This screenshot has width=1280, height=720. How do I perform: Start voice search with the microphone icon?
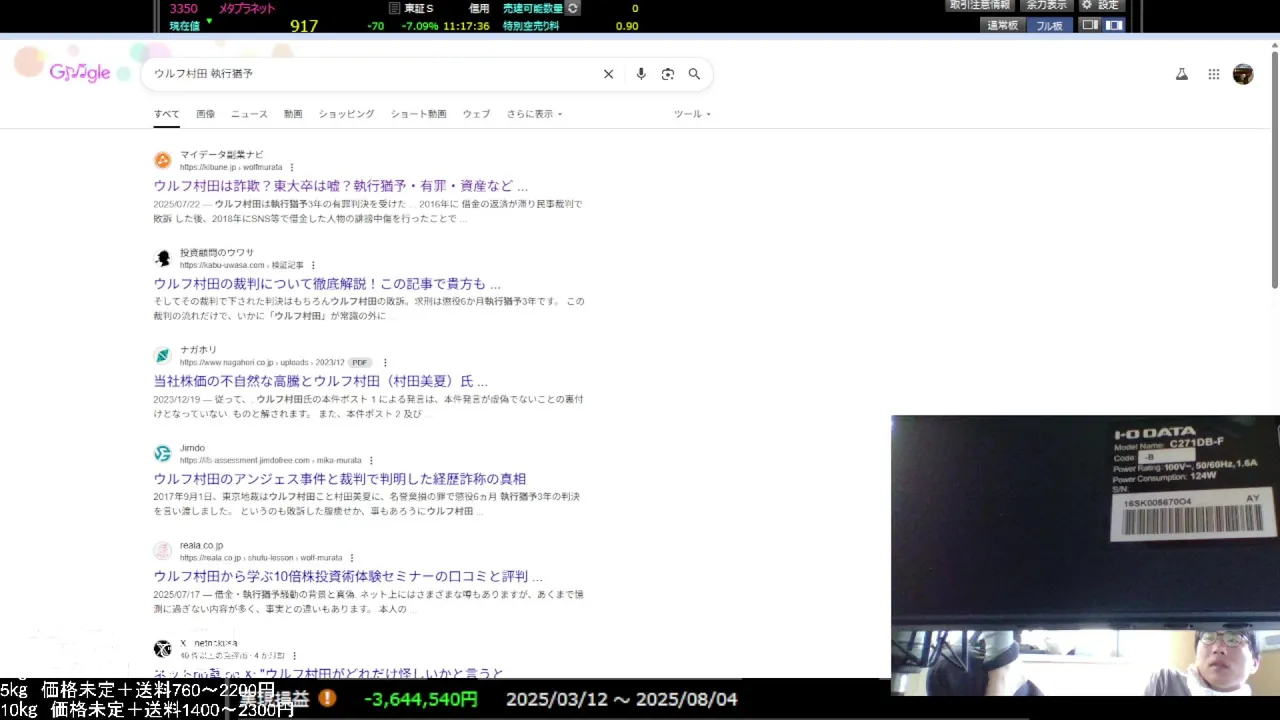pyautogui.click(x=641, y=74)
